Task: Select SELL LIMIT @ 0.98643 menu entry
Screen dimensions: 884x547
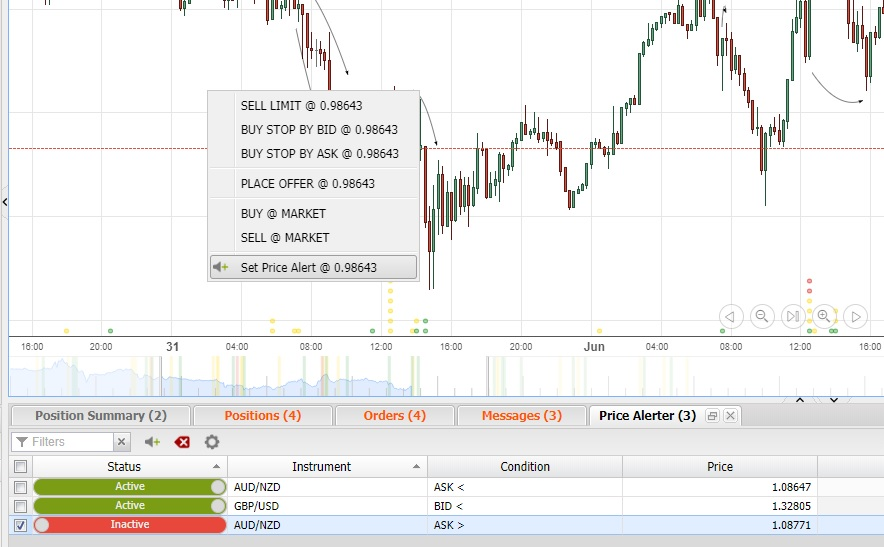Action: [313, 105]
